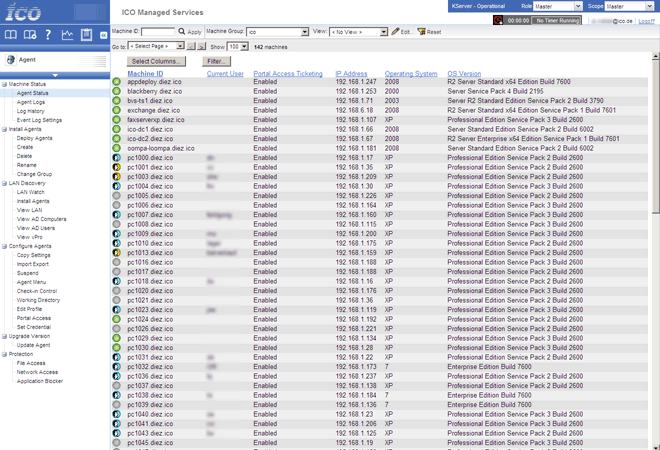This screenshot has width=660, height=450.
Task: Click status icon for exchange.diez.ico
Action: (117, 110)
